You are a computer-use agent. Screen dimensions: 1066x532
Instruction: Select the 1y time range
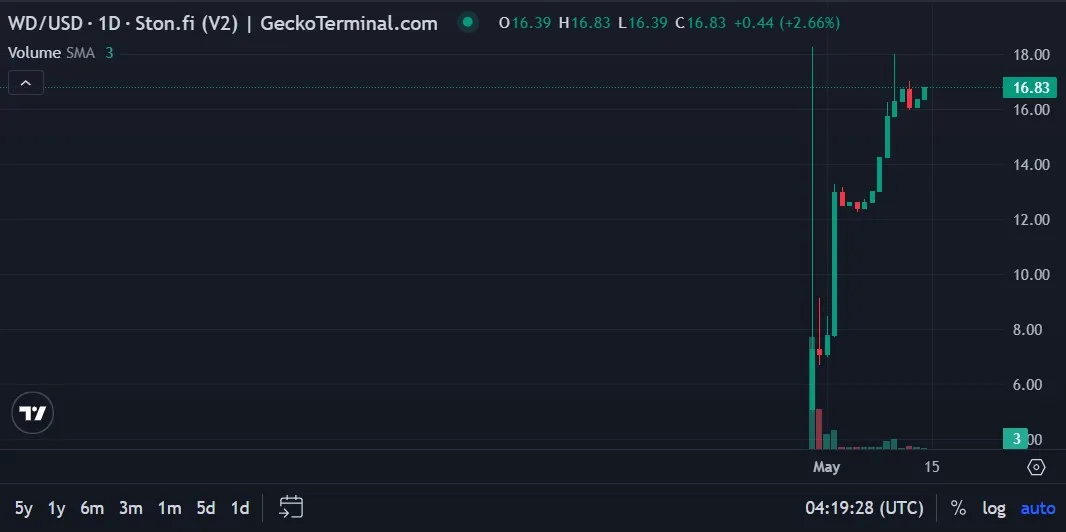[x=57, y=507]
